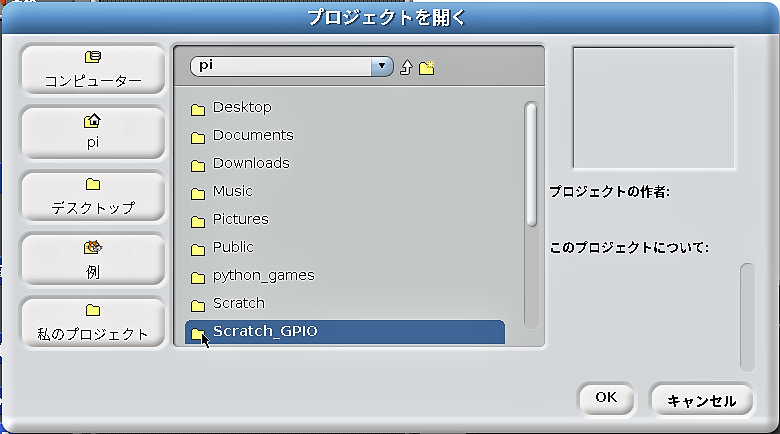Click the project notes scrollbar
The height and width of the screenshot is (434, 780).
747,317
